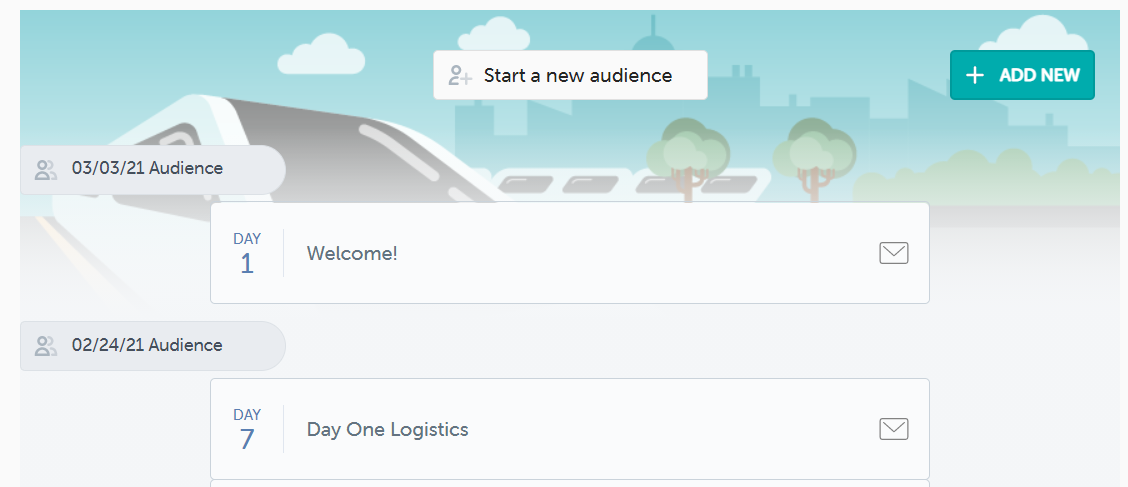Click the people icon beside 03/03/21 Audience
Viewport: 1128px width, 487px height.
tap(46, 170)
